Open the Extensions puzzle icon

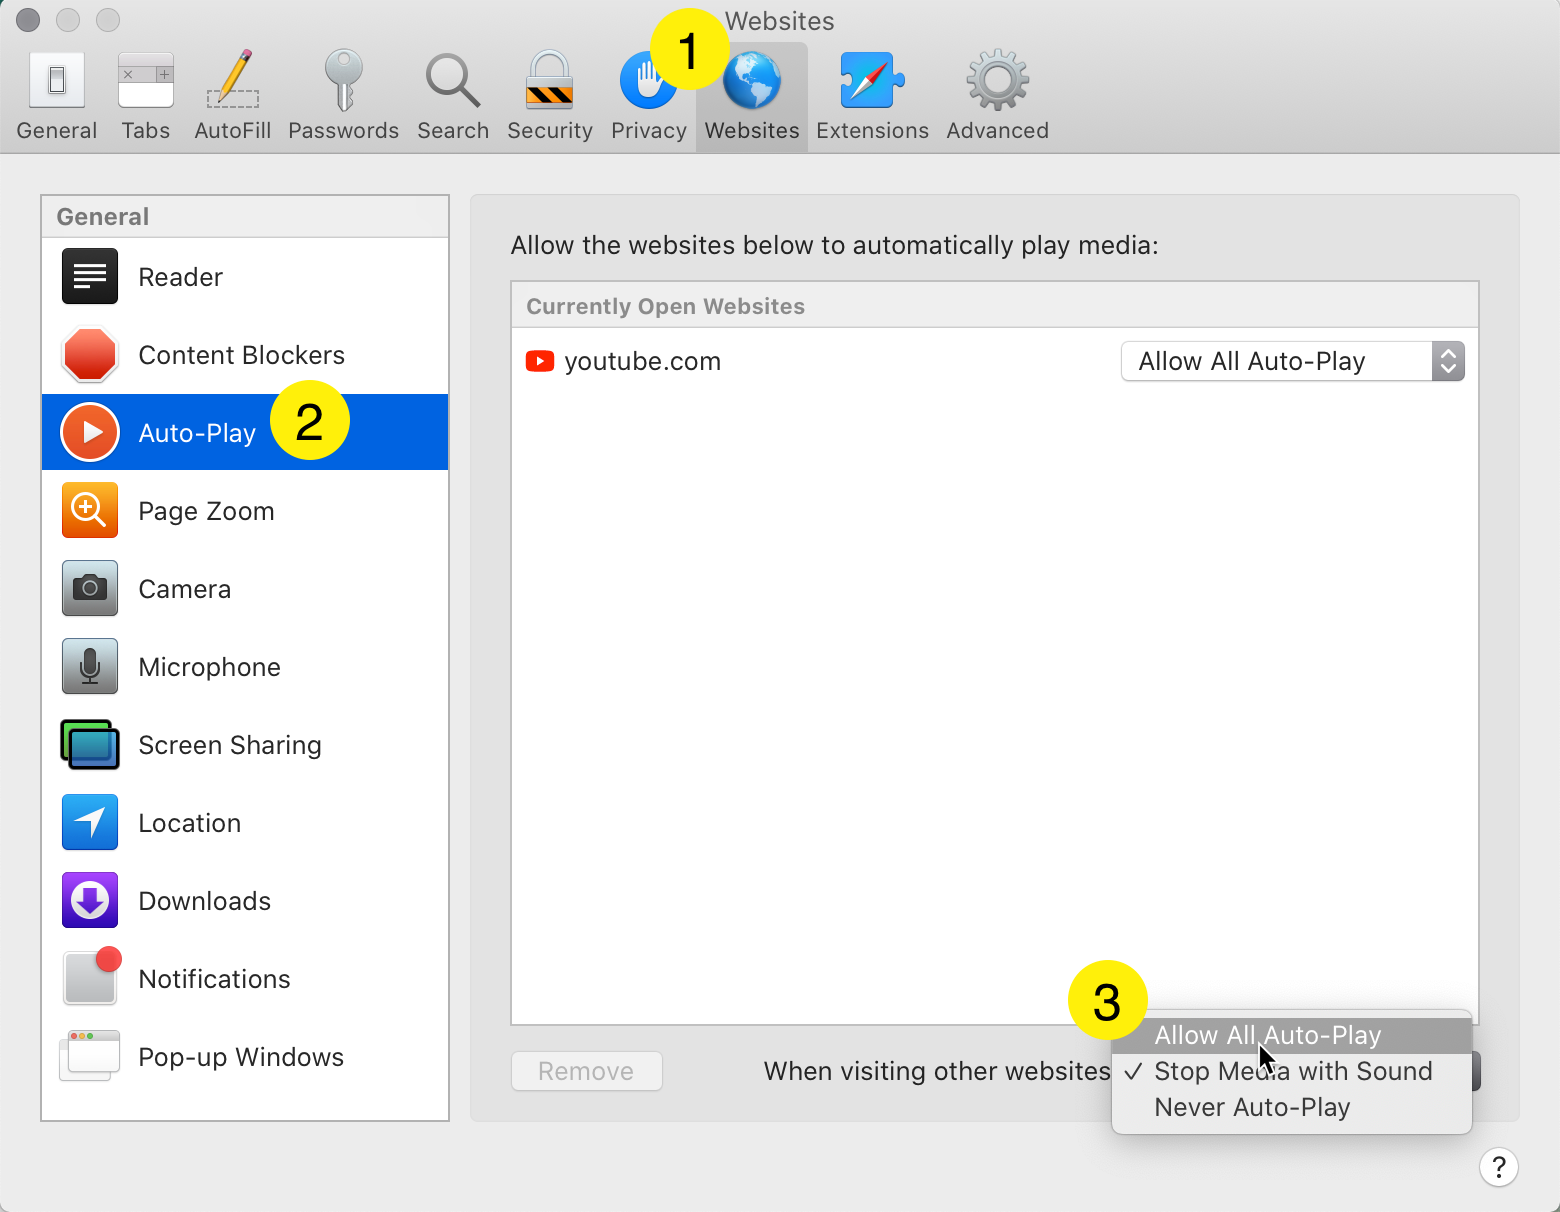872,81
